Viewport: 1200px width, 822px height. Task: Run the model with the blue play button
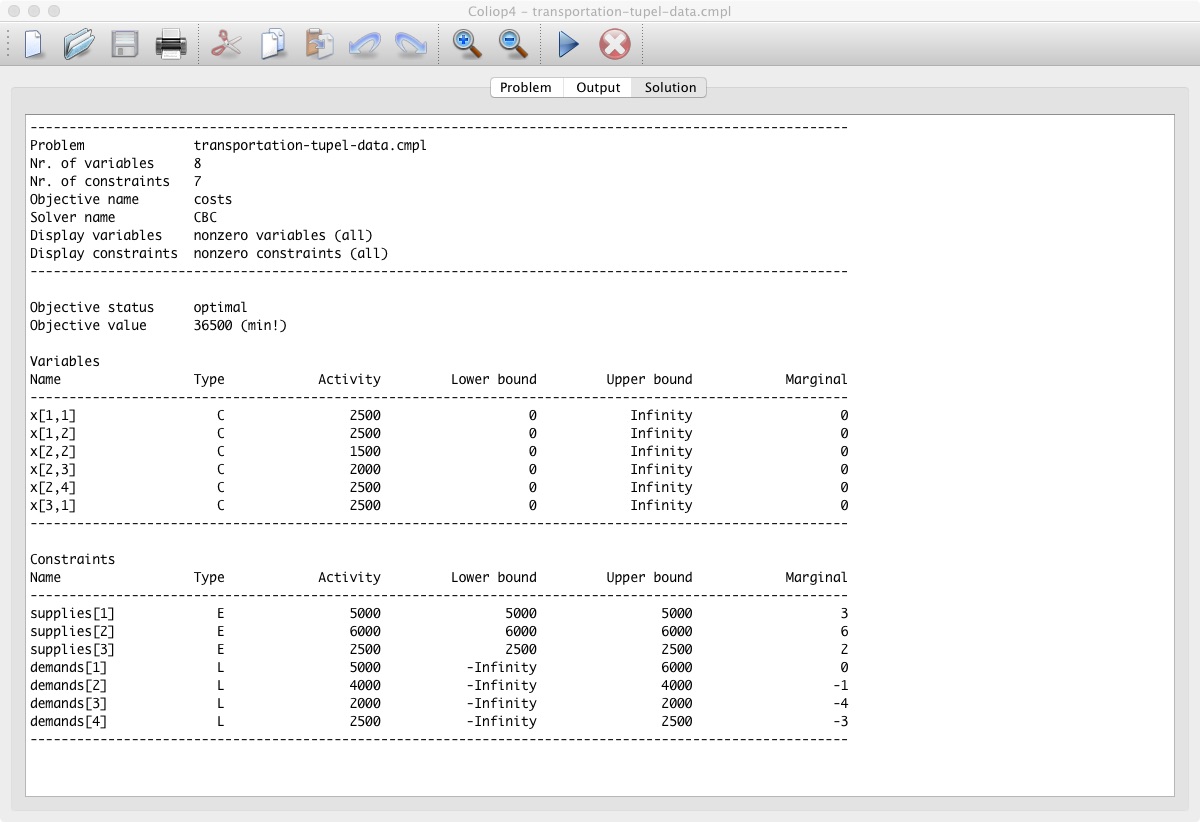pyautogui.click(x=568, y=45)
